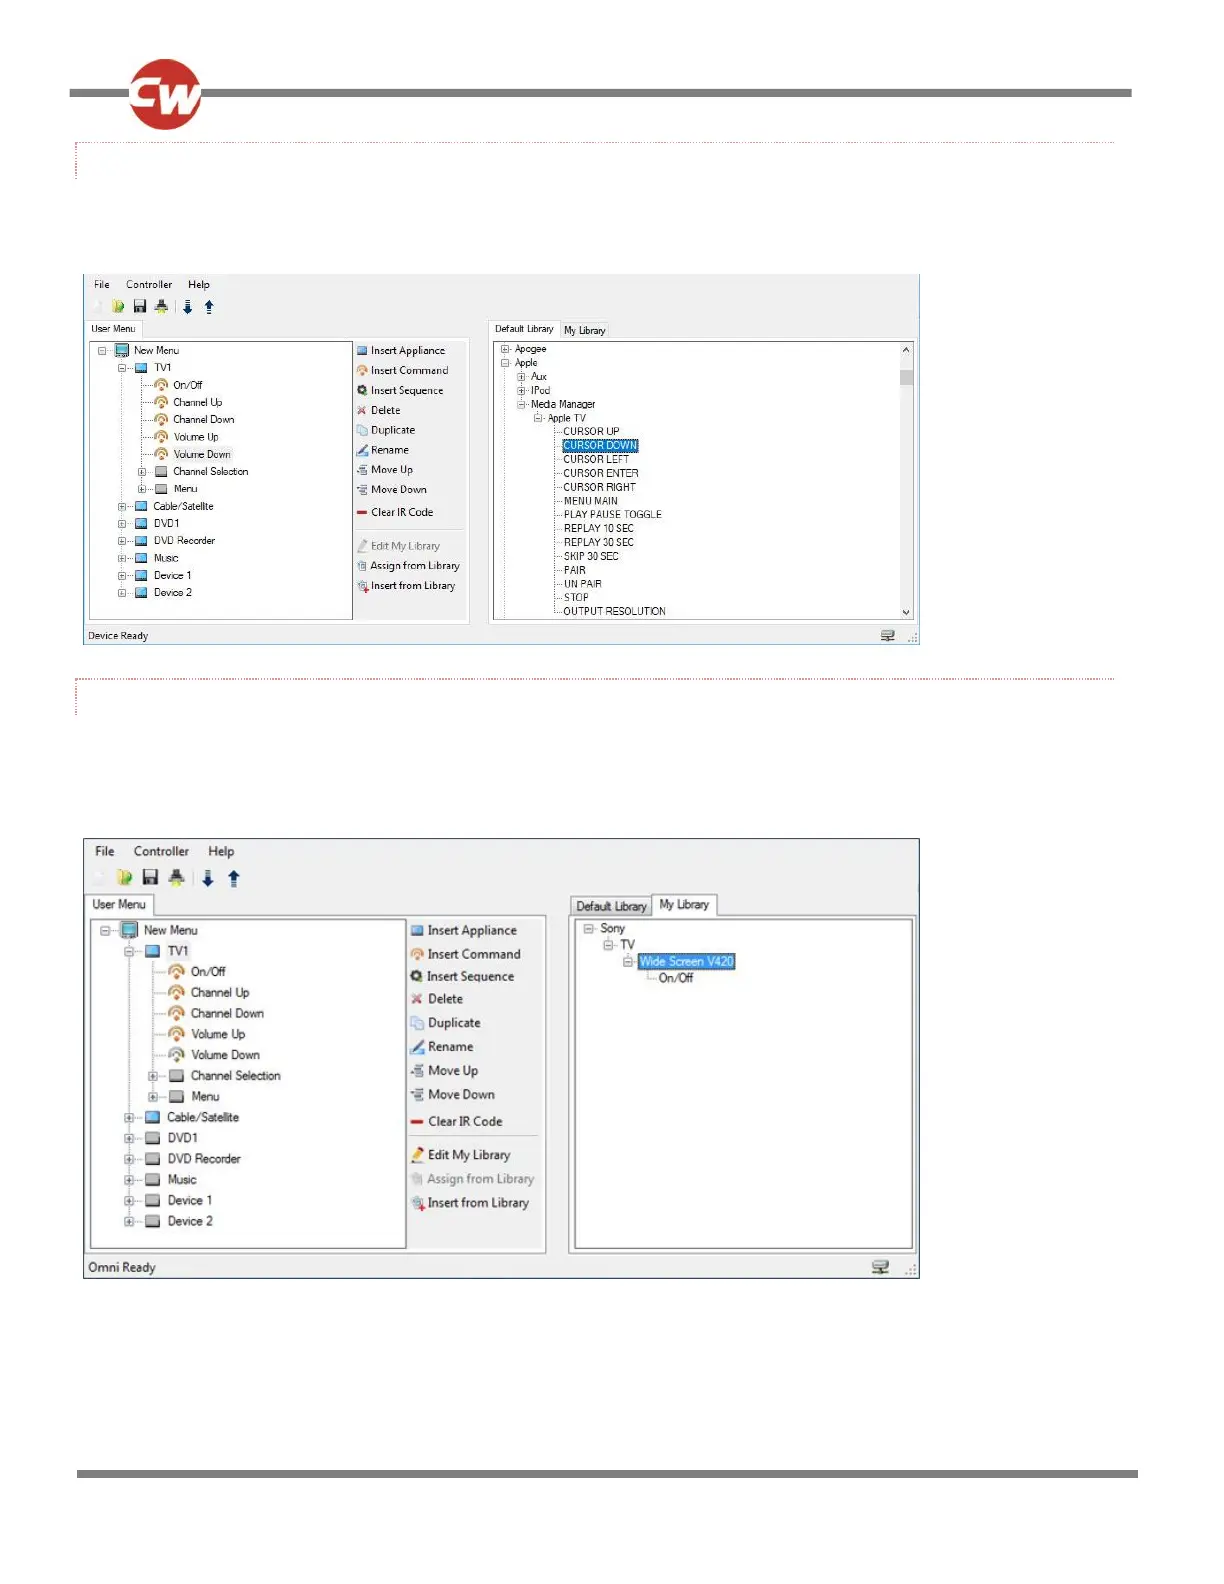Click the download arrow icon in upper screenshot toolbar
1224x1584 pixels.
[187, 307]
